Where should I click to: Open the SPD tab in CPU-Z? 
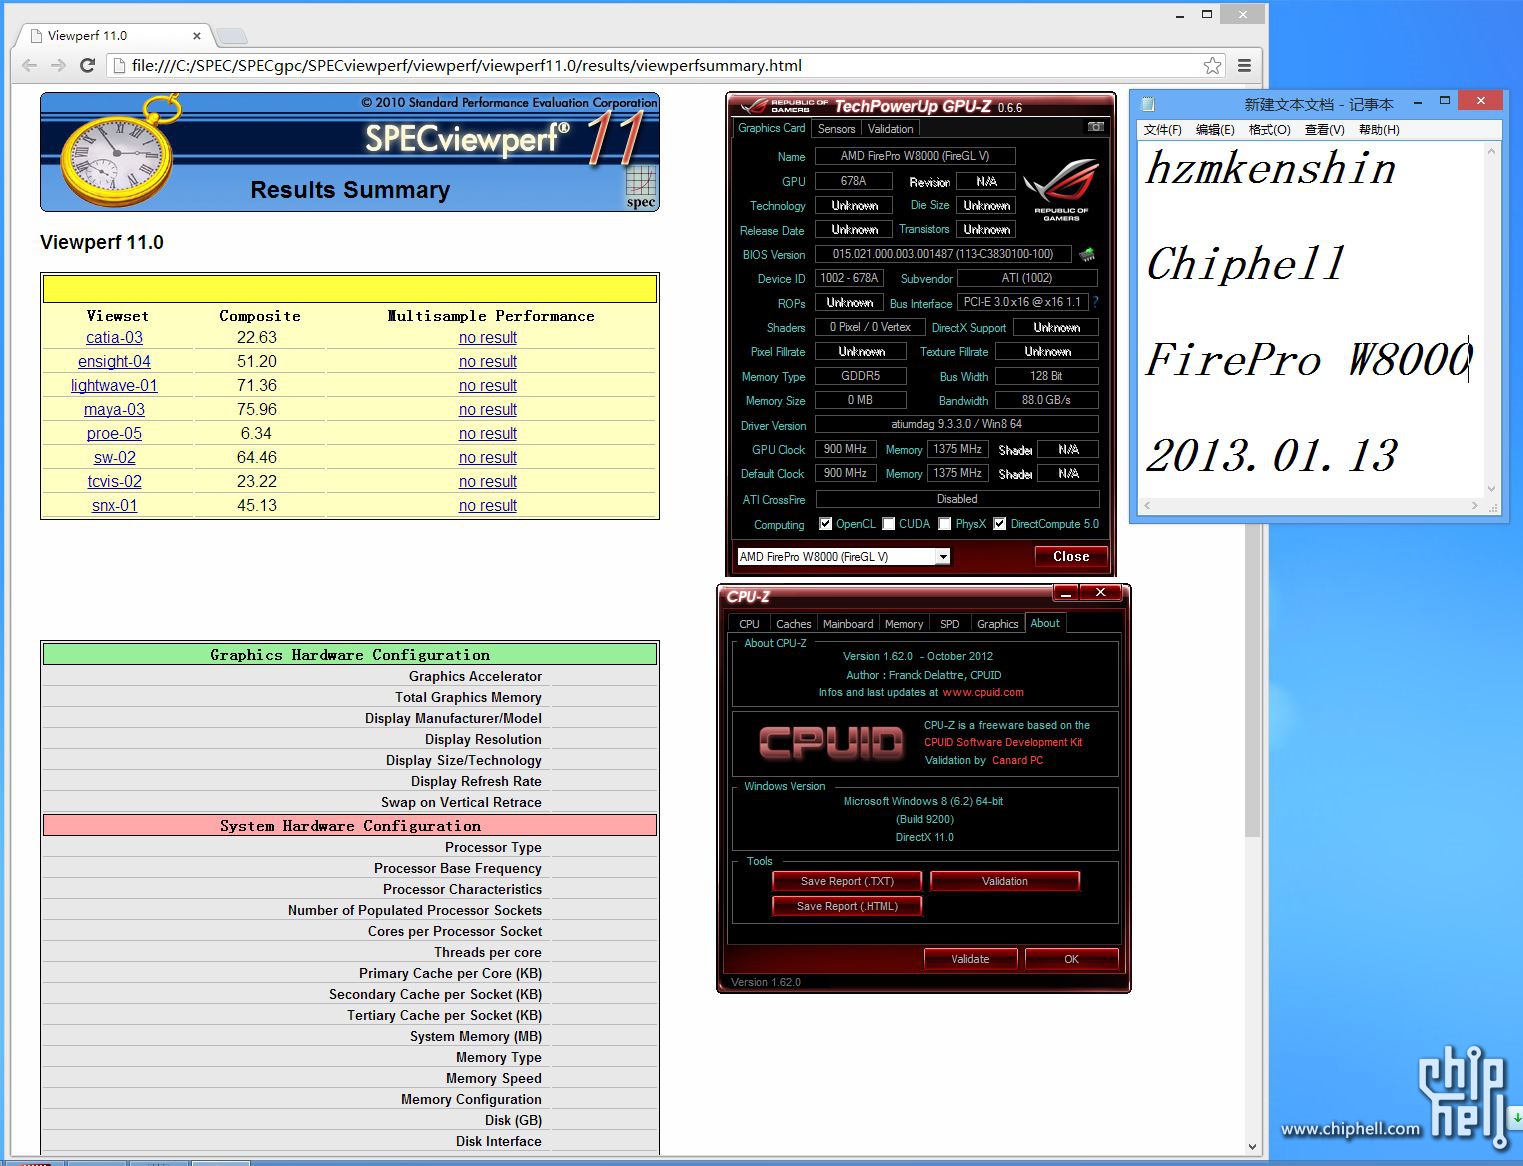coord(950,624)
